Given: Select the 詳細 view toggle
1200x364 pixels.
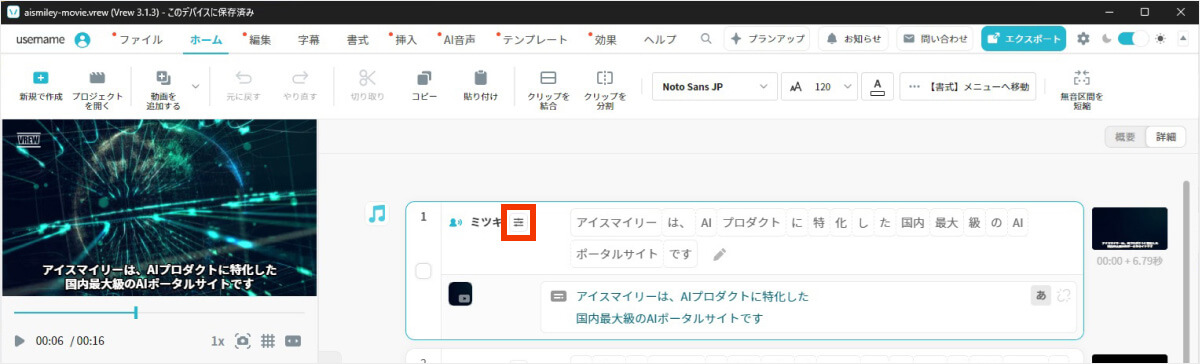Looking at the screenshot, I should pos(1165,137).
